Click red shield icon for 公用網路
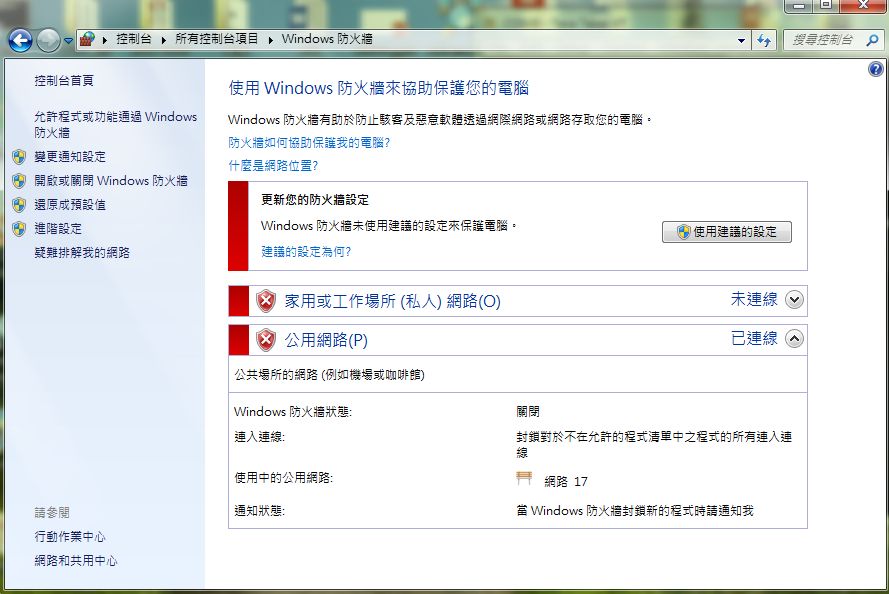Viewport: 889px width, 594px height. 265,340
